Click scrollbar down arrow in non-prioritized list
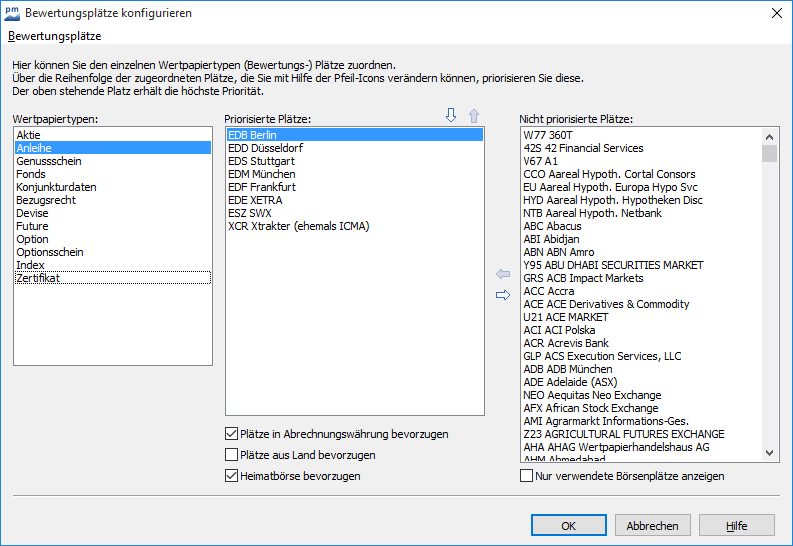Screen dimensions: 793x546 (x=769, y=453)
